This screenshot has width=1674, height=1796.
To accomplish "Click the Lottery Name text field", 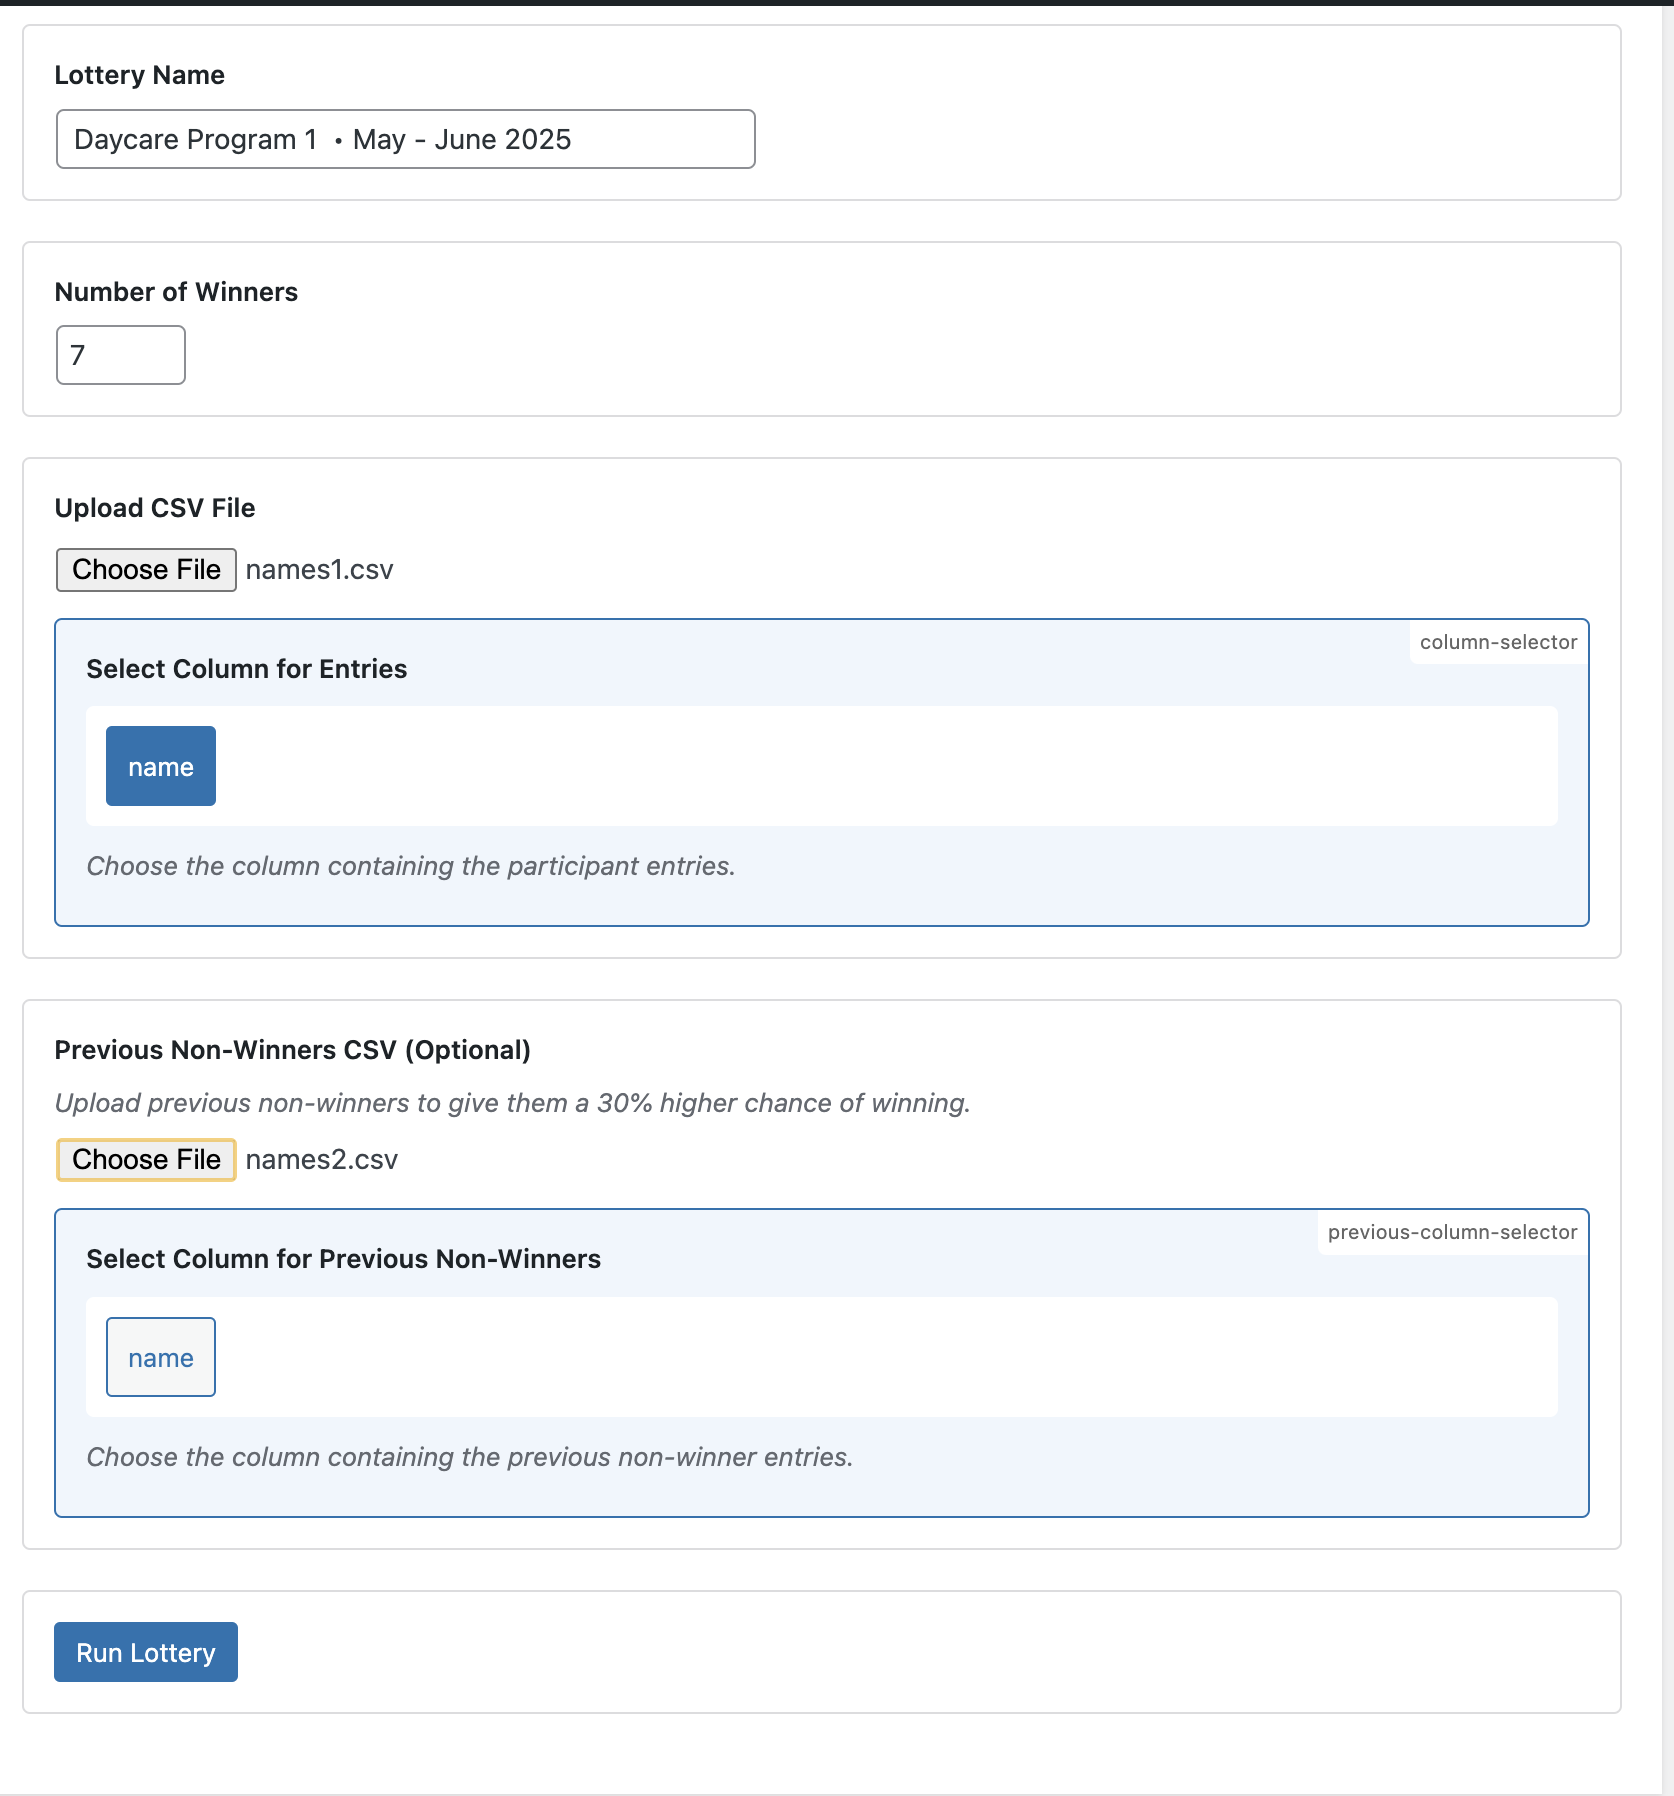I will (405, 139).
